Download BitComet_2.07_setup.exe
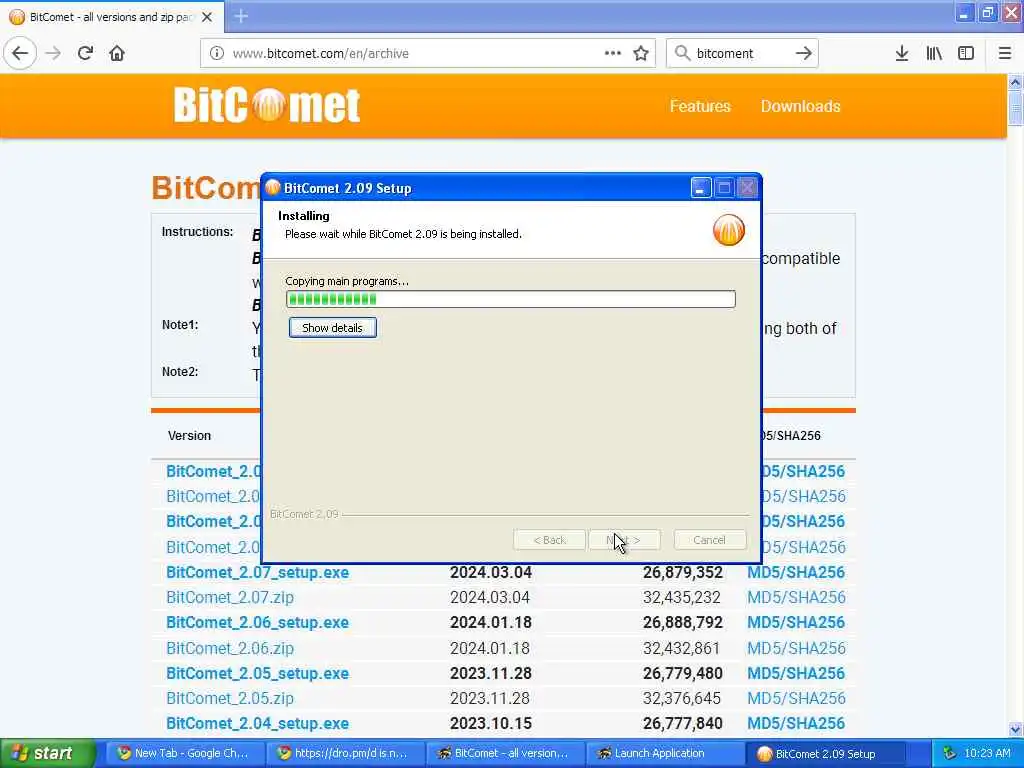This screenshot has width=1024, height=768. (x=257, y=572)
